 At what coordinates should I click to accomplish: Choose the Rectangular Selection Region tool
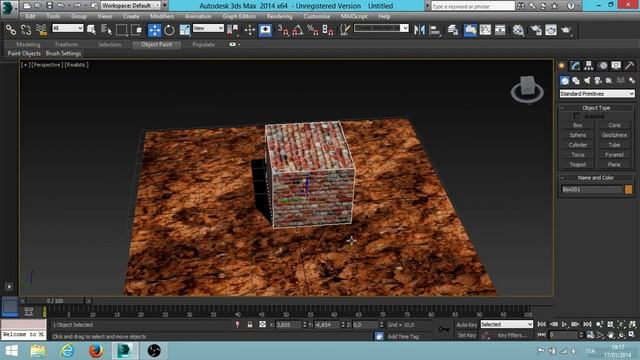(122, 29)
